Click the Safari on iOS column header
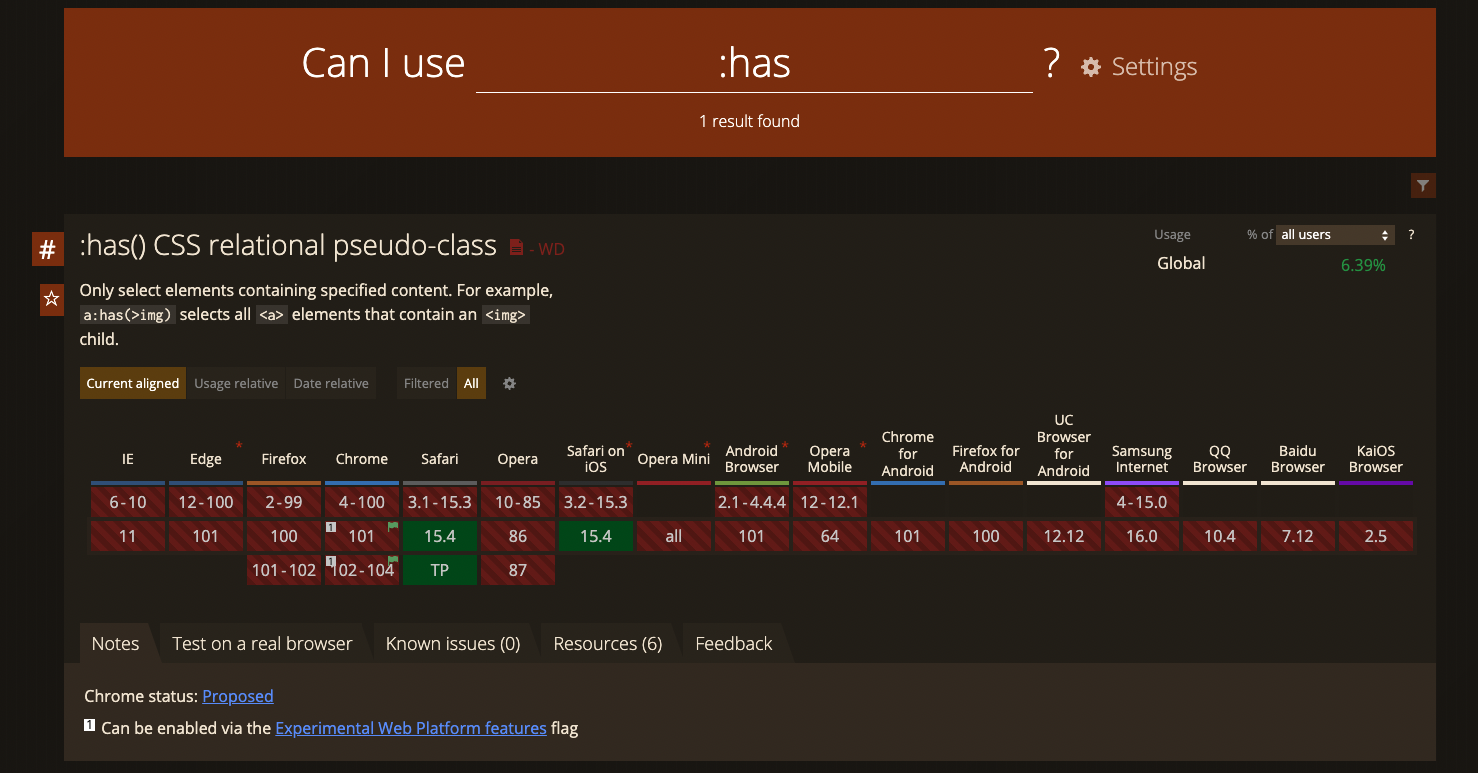Screen dimensions: 1478x773 pyautogui.click(x=596, y=459)
